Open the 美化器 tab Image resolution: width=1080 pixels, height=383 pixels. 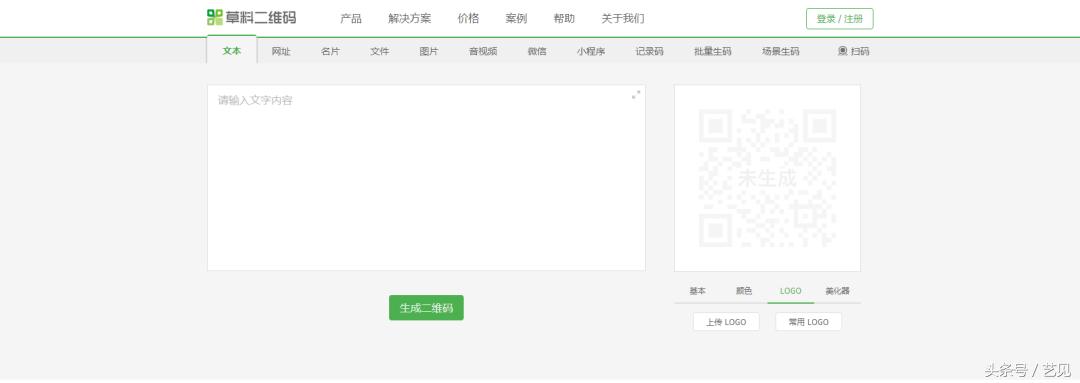point(838,291)
